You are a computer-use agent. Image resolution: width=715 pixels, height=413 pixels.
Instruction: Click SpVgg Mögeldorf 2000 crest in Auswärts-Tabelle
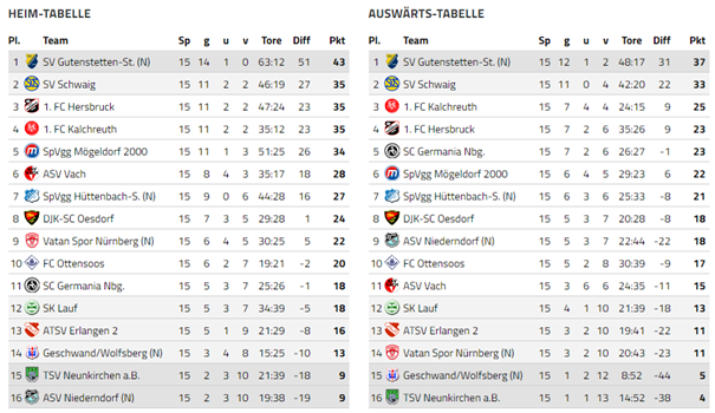(392, 174)
